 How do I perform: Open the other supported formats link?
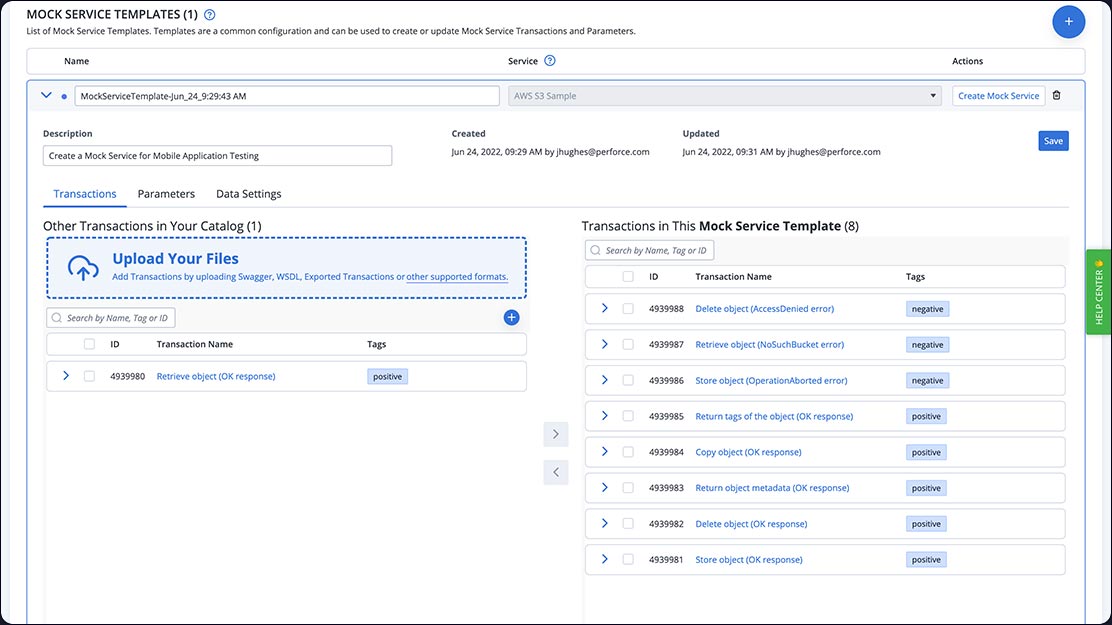(x=457, y=277)
